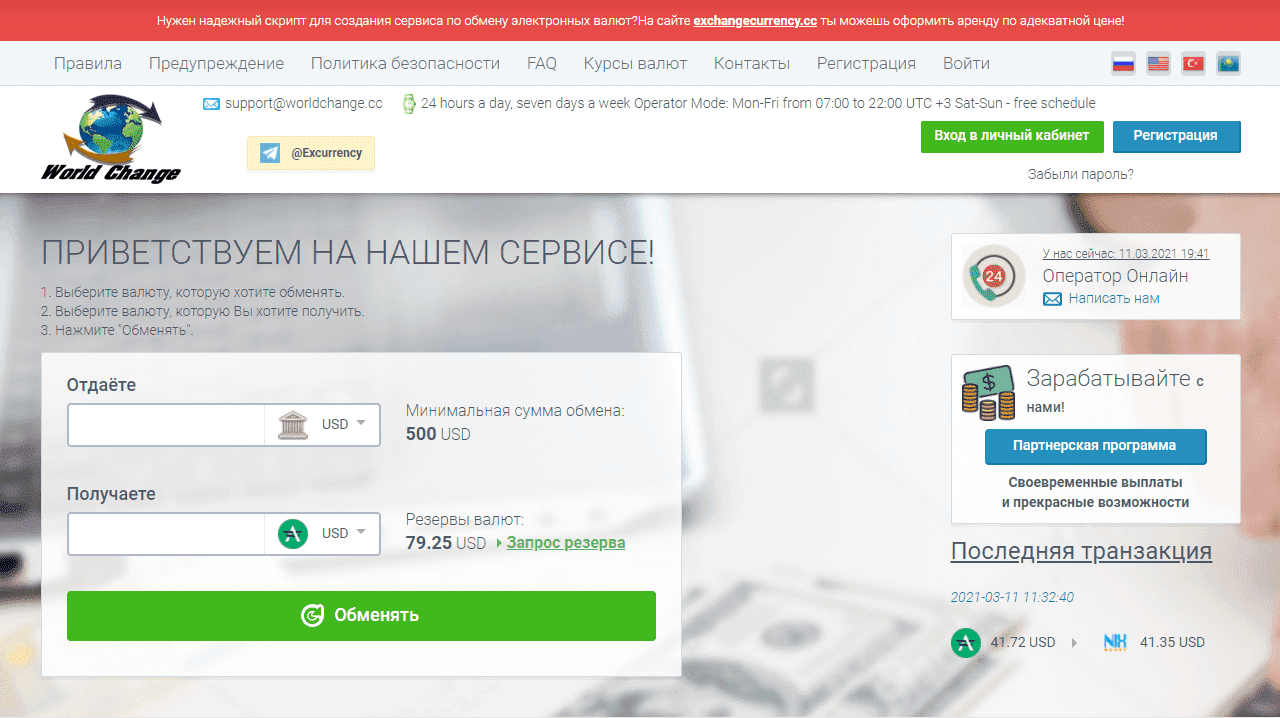
Task: Click the Kazakhstan flag language icon
Action: click(1228, 64)
